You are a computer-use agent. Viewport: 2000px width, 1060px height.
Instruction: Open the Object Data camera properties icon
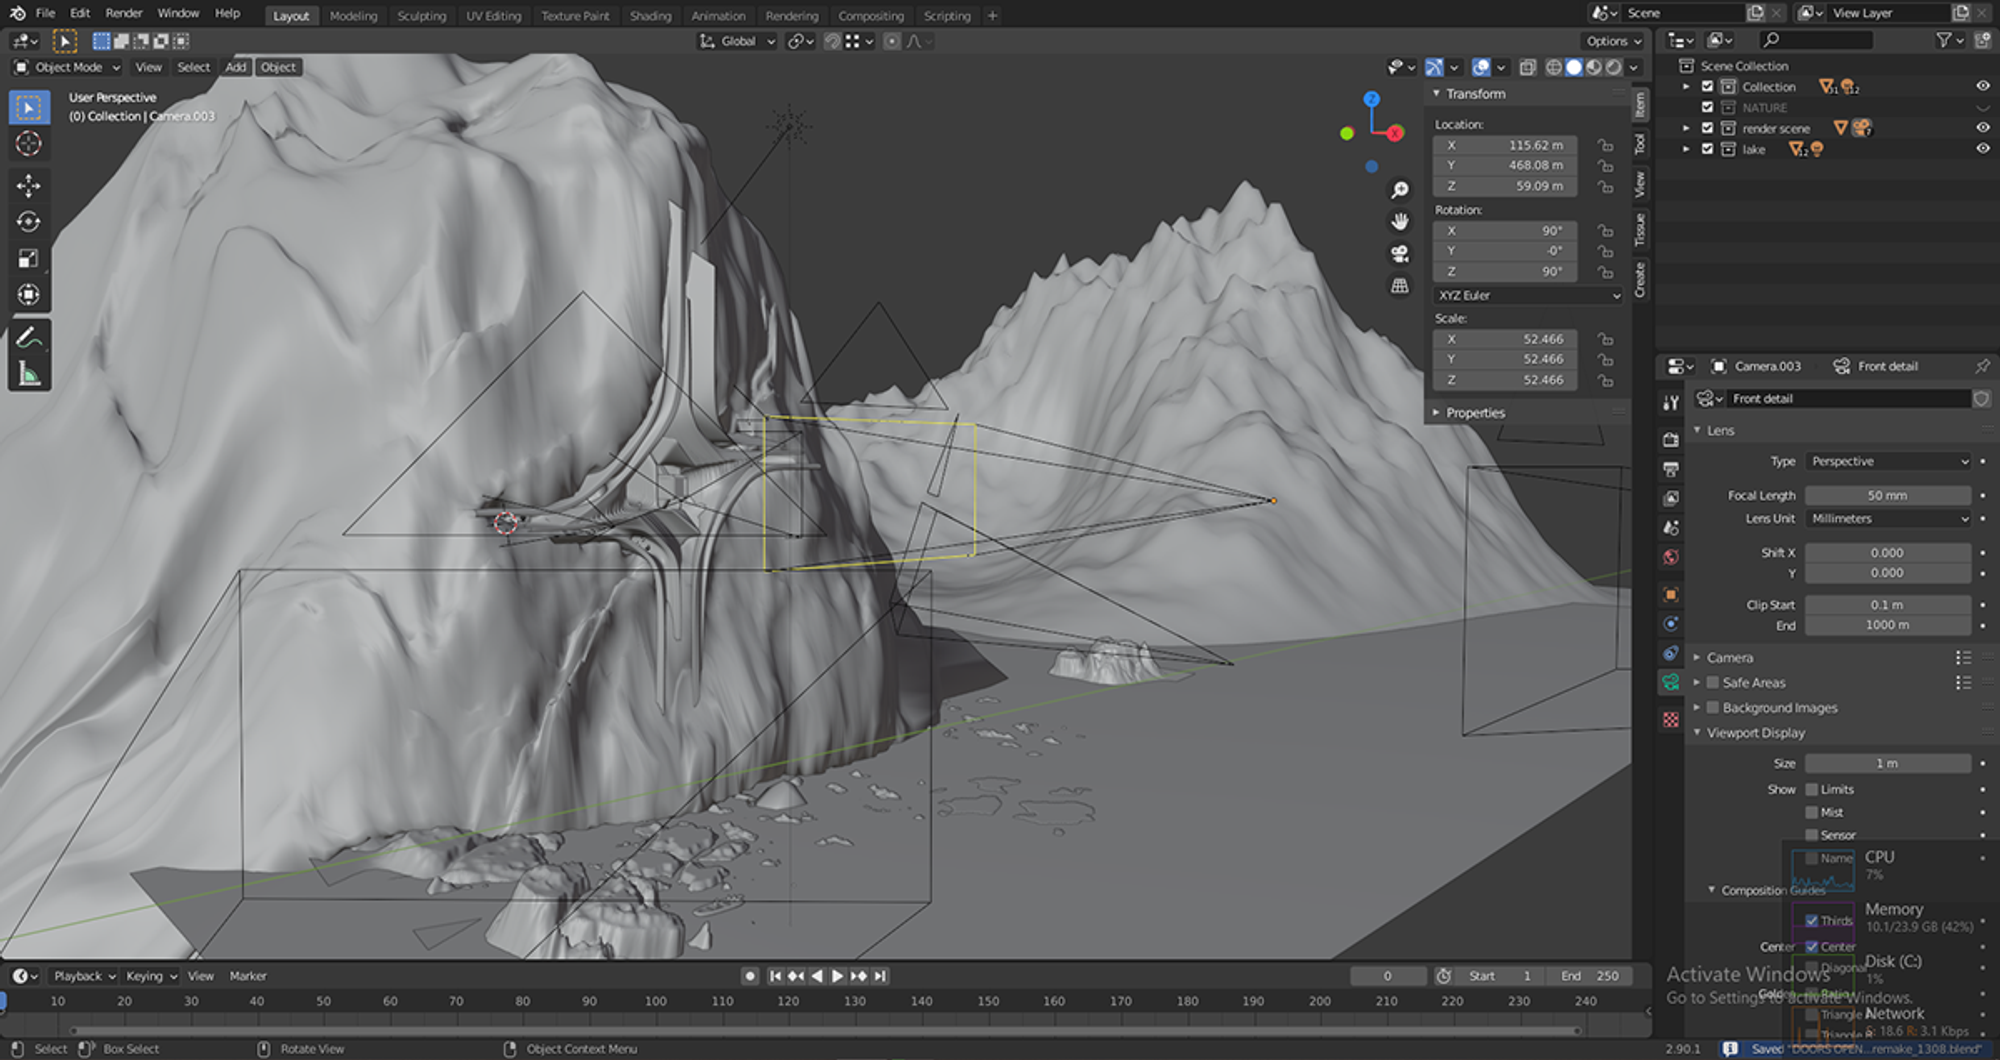pyautogui.click(x=1670, y=682)
